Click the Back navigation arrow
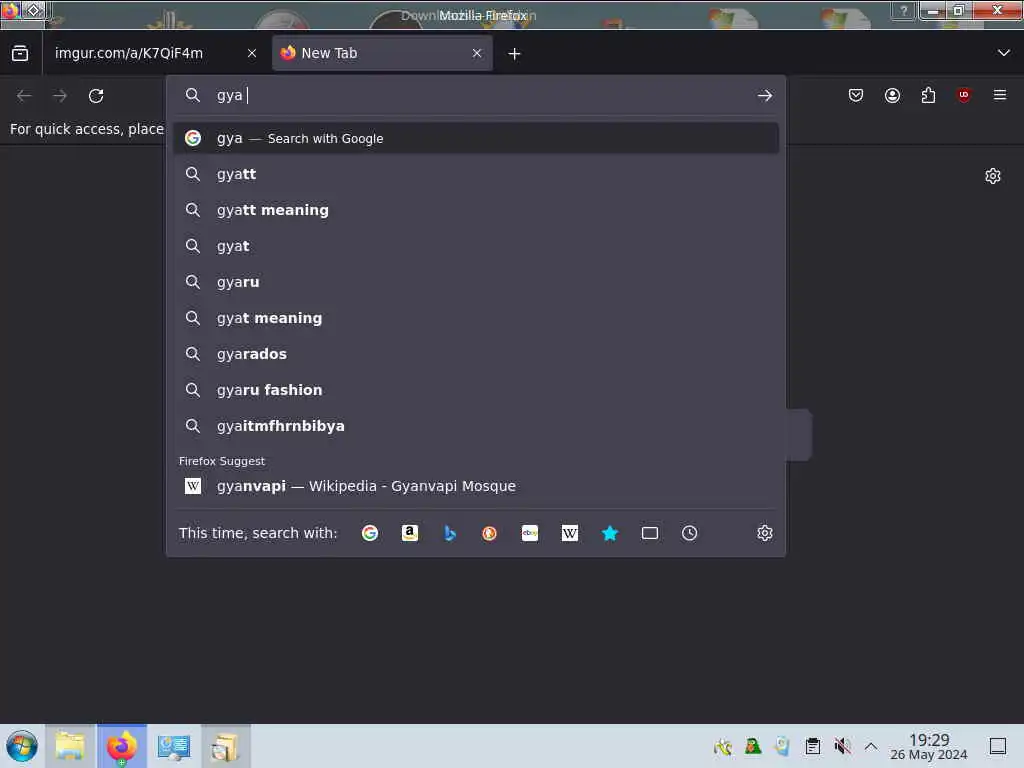The width and height of the screenshot is (1024, 768). [24, 96]
